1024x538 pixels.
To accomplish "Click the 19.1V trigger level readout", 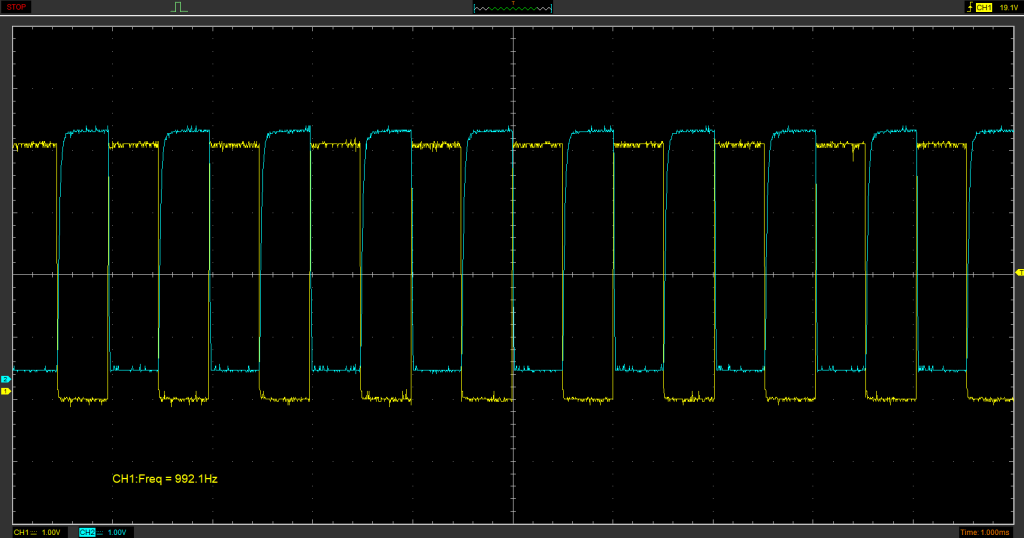I will [1008, 7].
